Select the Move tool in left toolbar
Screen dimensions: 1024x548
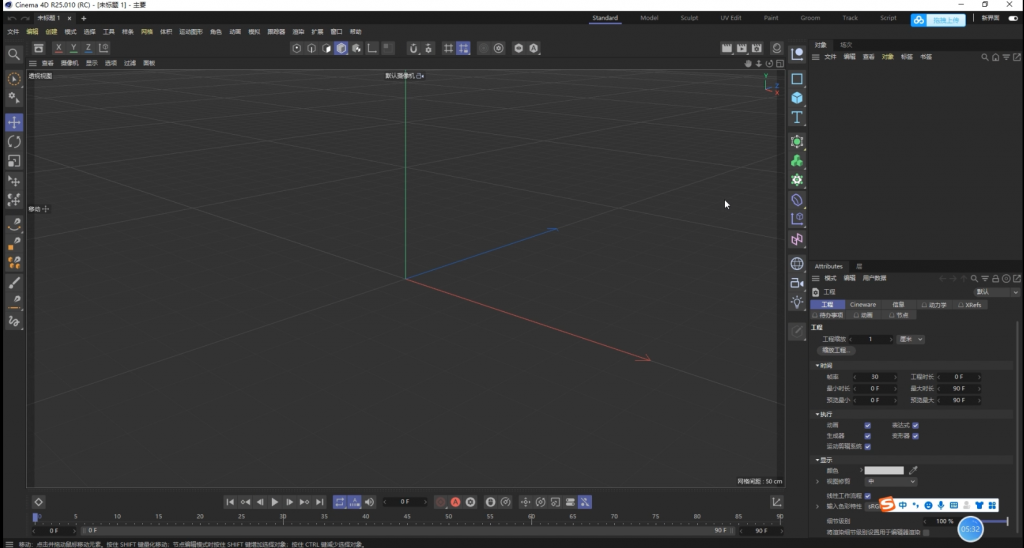pos(14,122)
